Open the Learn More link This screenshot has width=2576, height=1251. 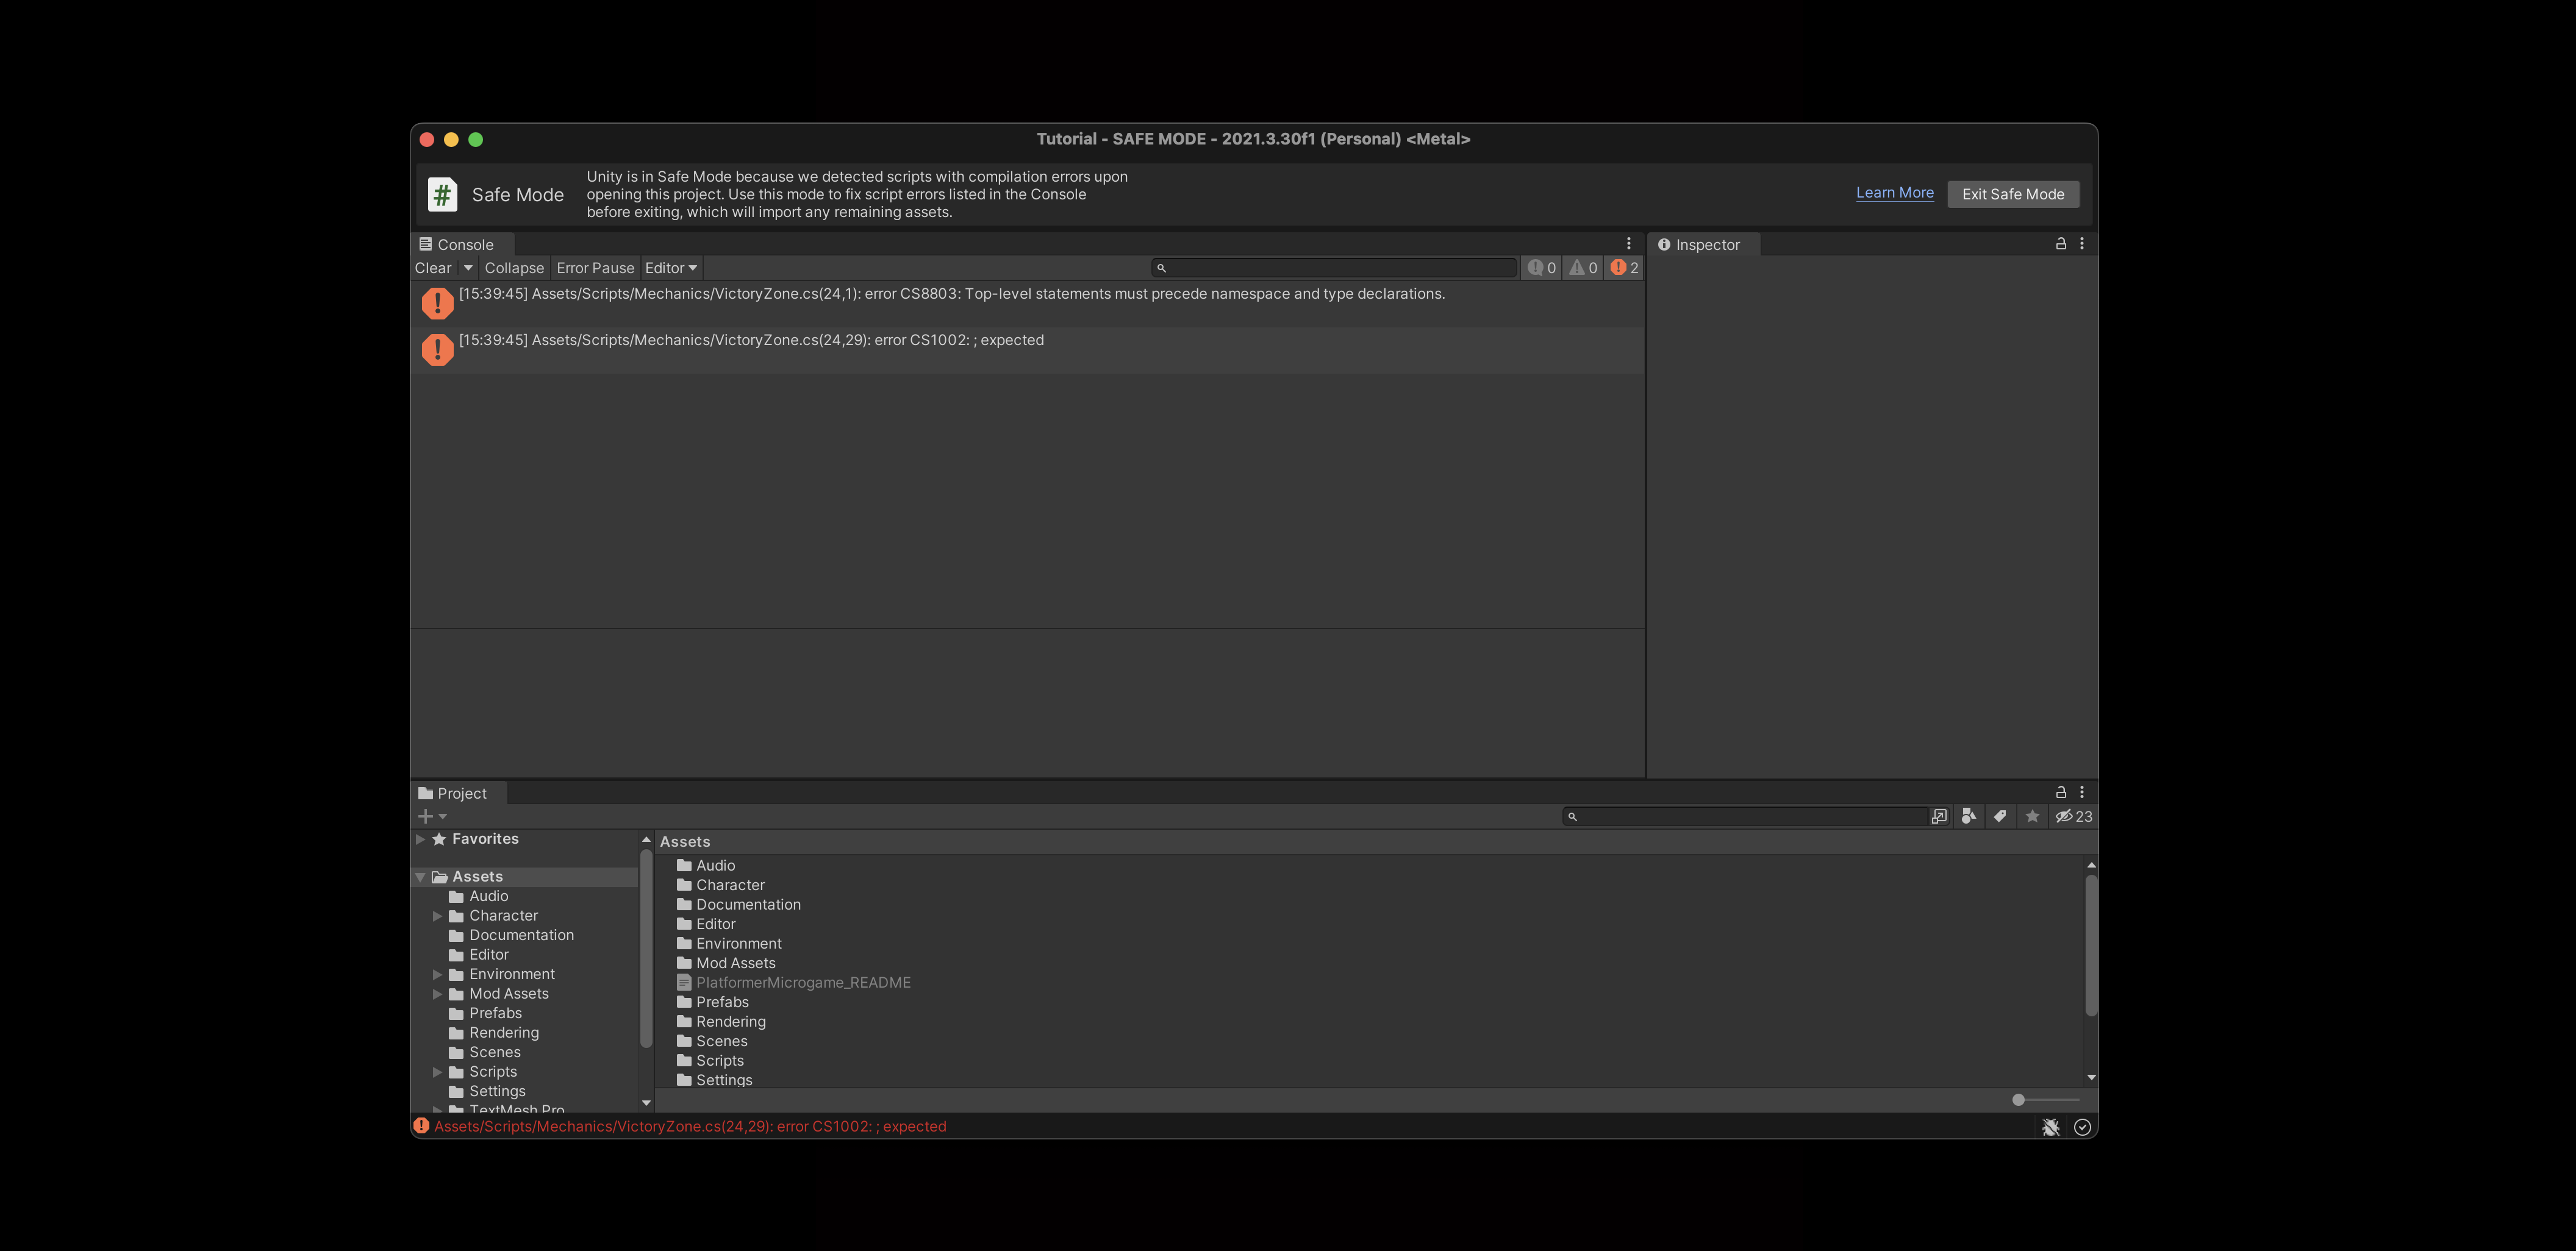coord(1894,193)
